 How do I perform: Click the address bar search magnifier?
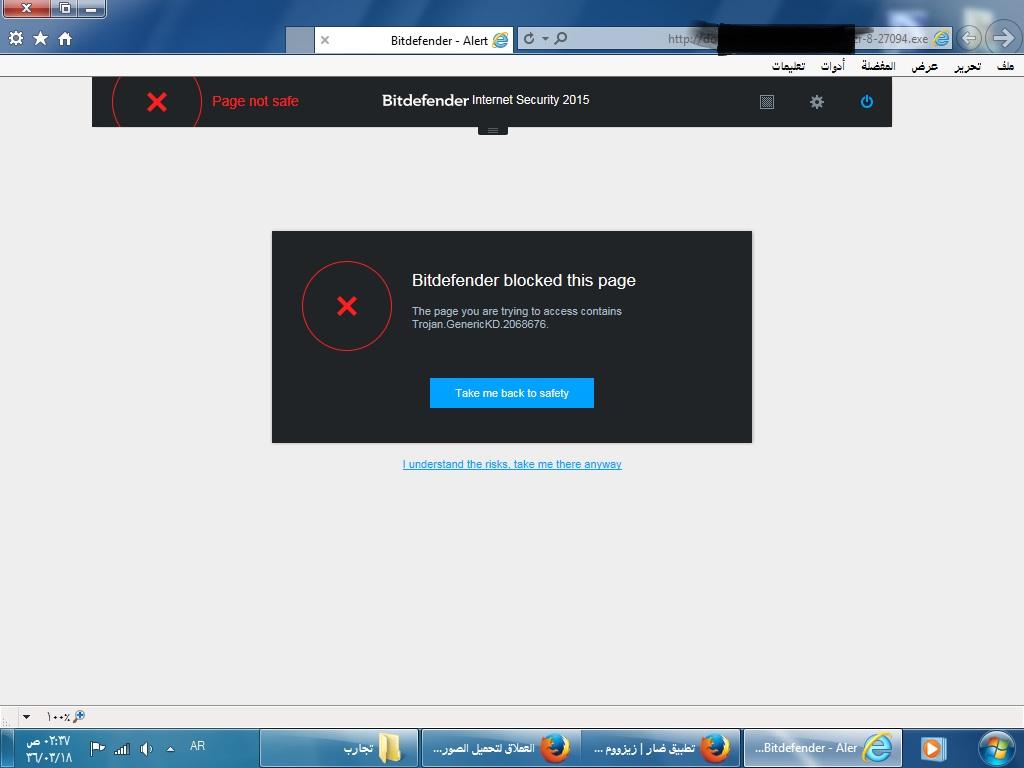point(560,39)
